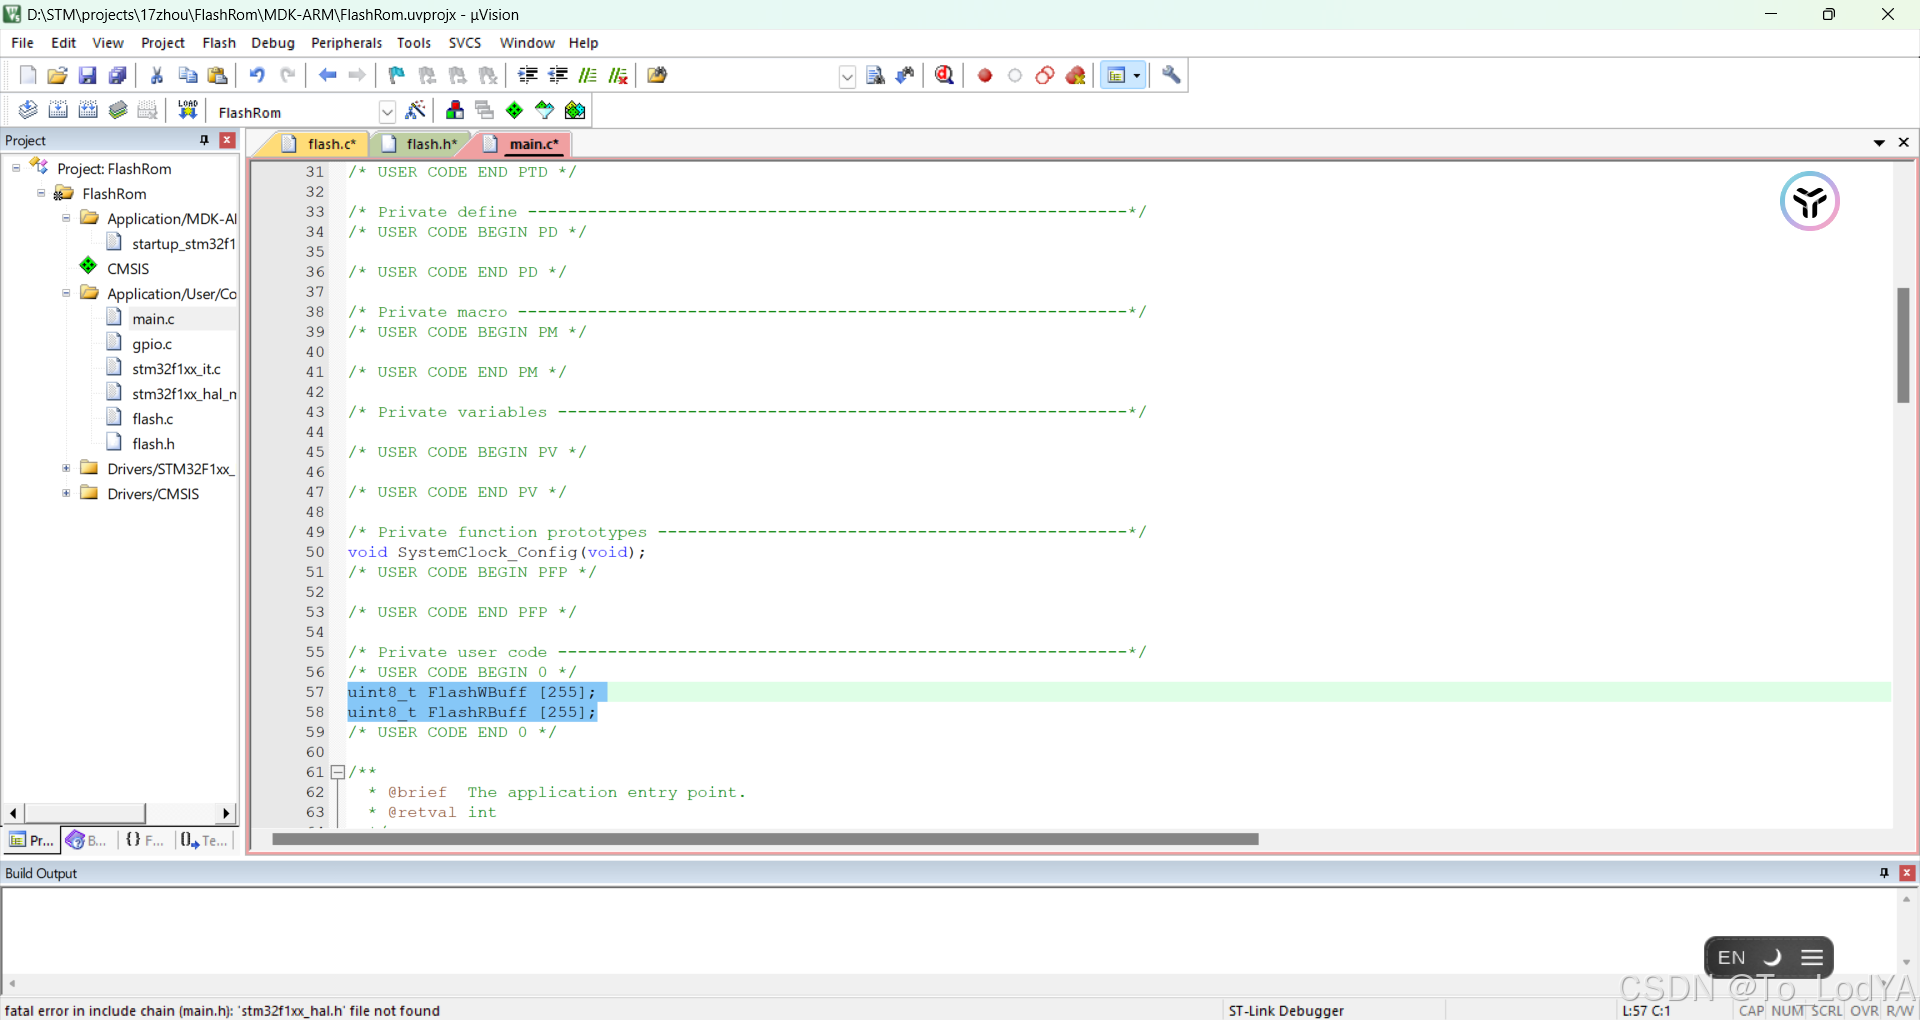
Task: Unindent the selected lines
Action: [558, 75]
